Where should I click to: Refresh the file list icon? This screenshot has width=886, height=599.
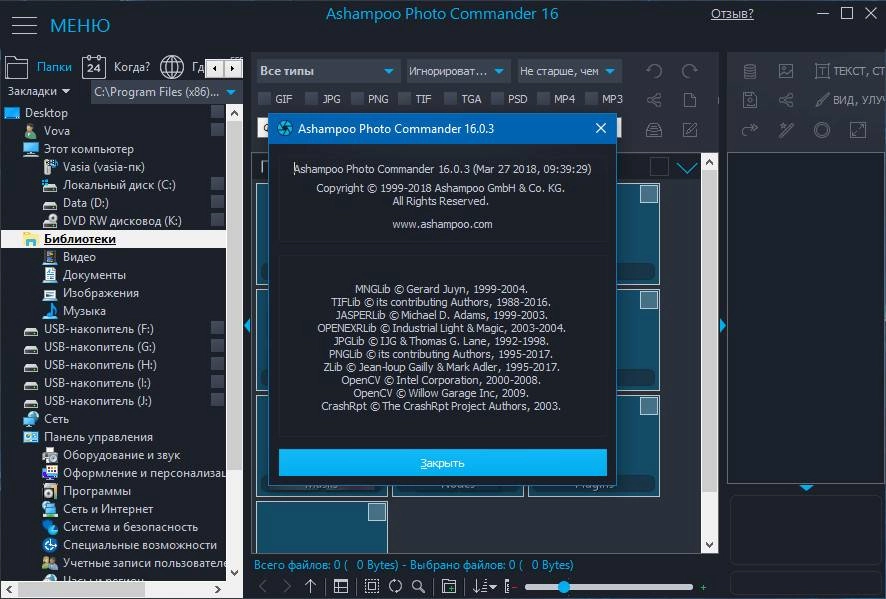pyautogui.click(x=396, y=587)
